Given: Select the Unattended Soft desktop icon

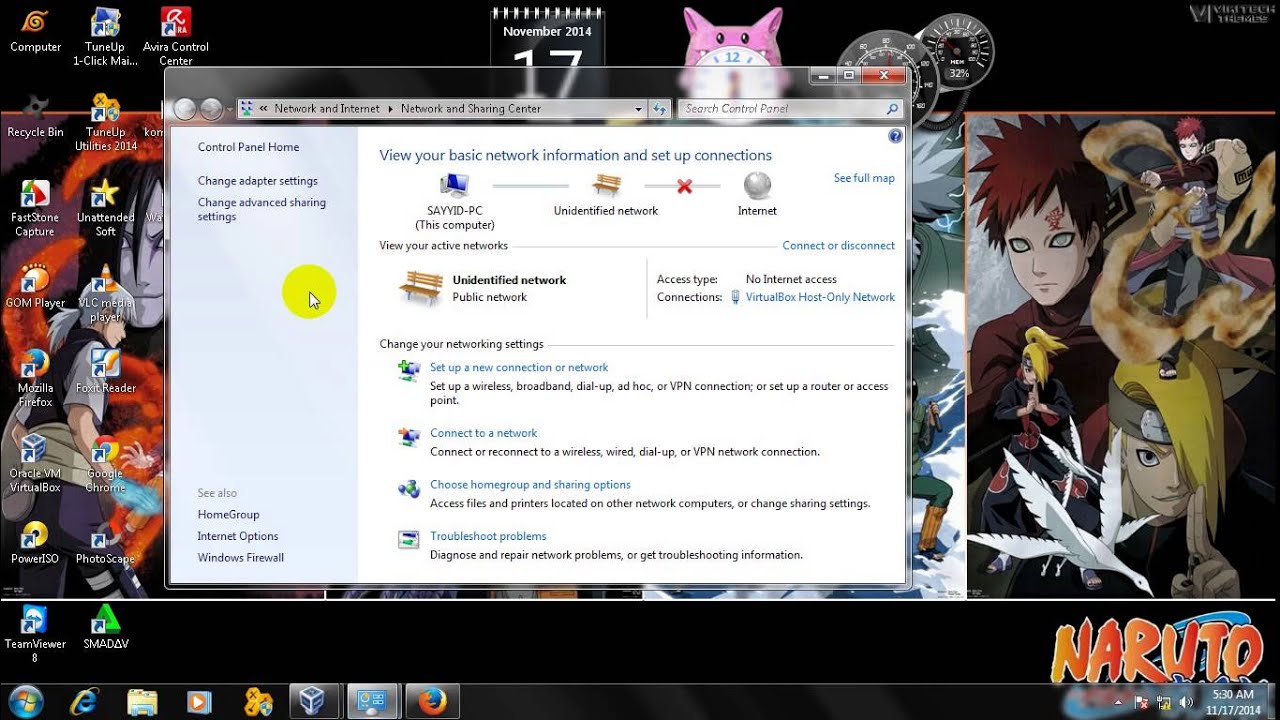Looking at the screenshot, I should 105,208.
